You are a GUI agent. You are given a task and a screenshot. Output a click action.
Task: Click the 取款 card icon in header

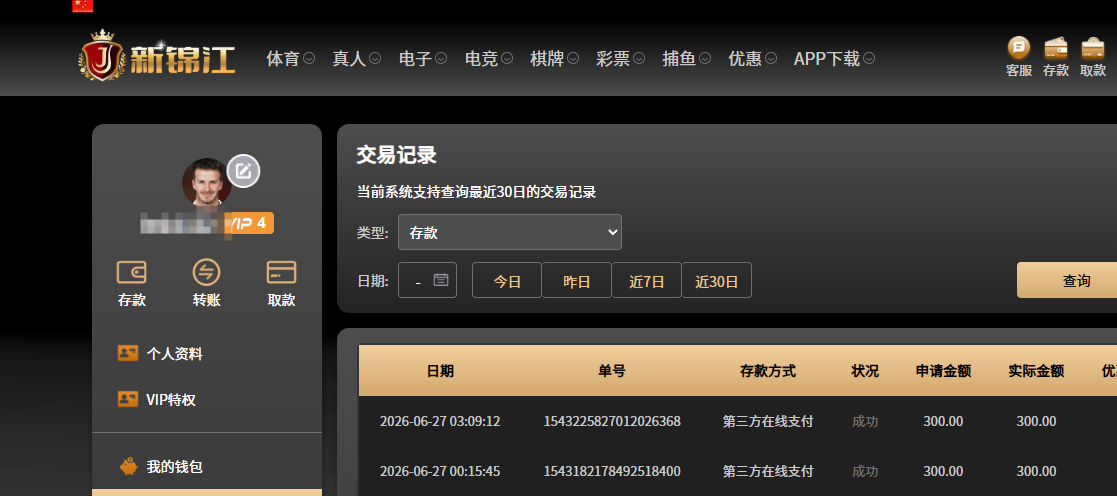click(1093, 48)
